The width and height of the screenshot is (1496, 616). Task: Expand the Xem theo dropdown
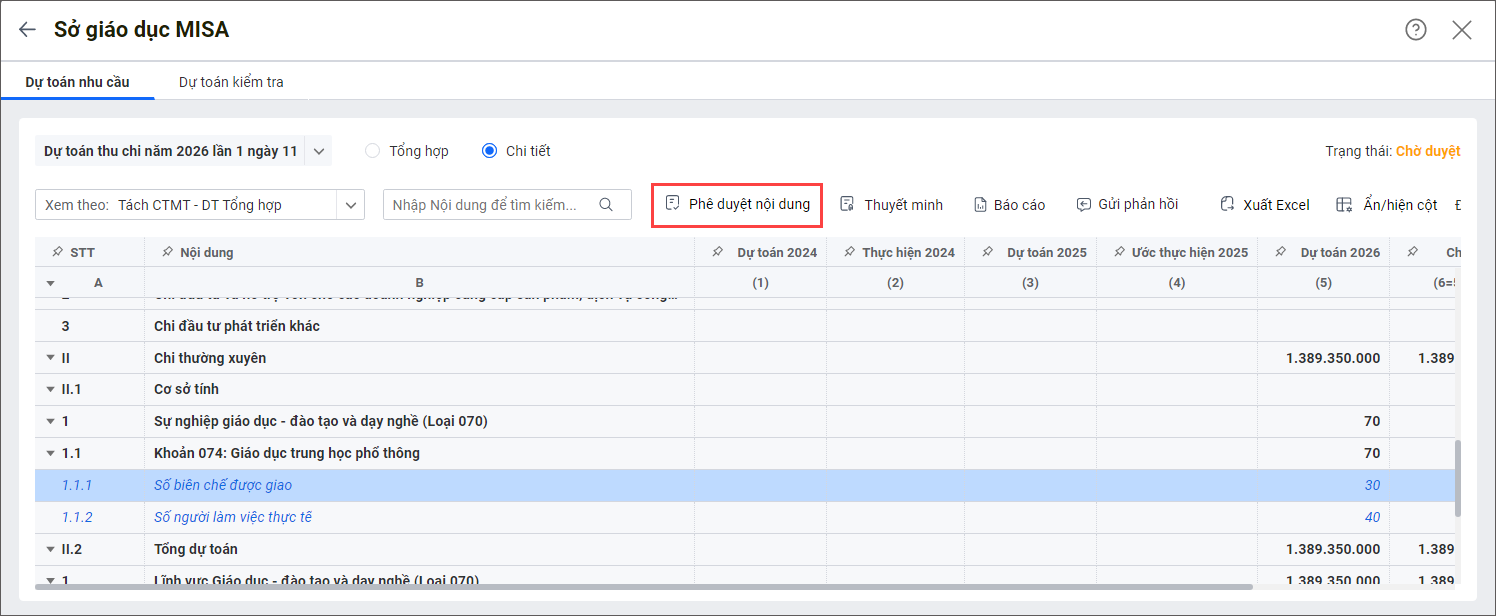click(350, 205)
